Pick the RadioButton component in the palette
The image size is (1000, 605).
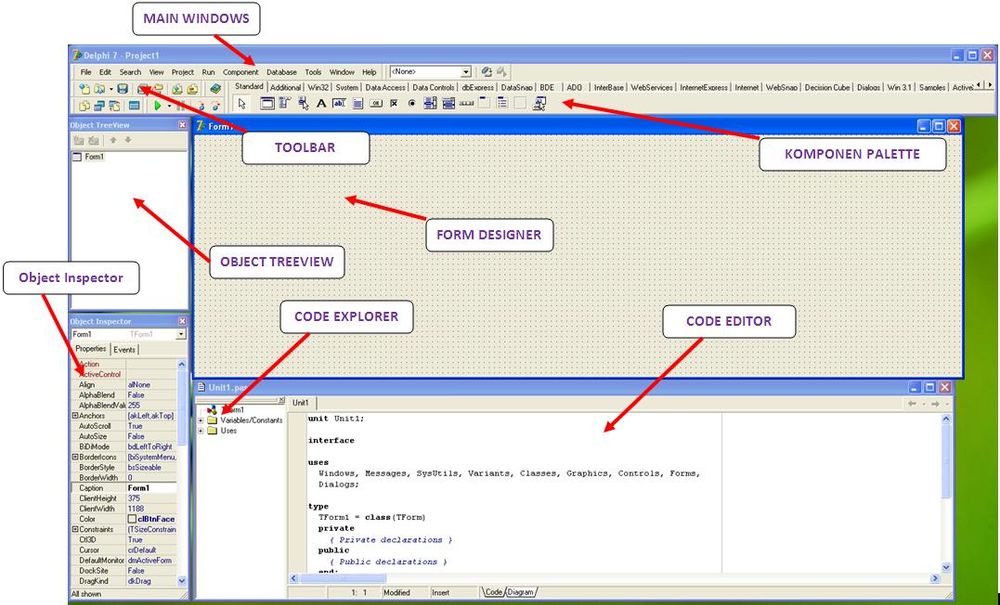[x=411, y=103]
